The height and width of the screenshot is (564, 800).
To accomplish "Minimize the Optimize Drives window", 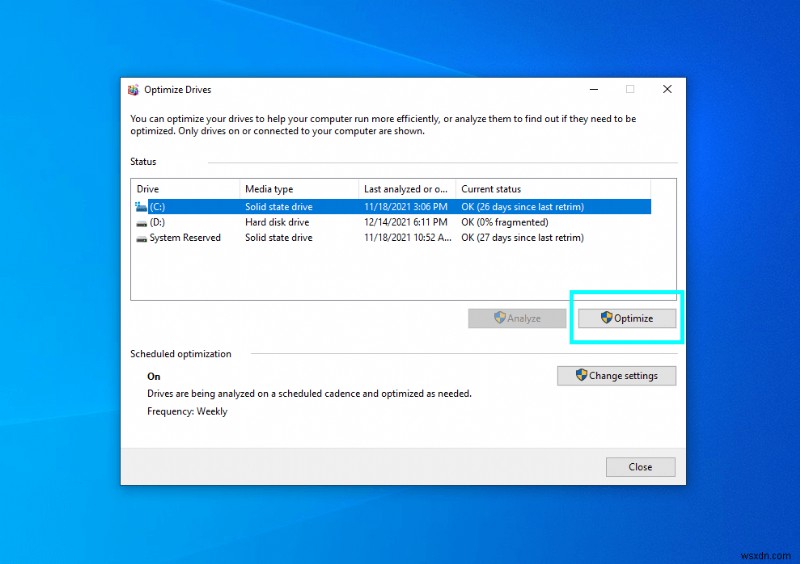I will tap(594, 89).
